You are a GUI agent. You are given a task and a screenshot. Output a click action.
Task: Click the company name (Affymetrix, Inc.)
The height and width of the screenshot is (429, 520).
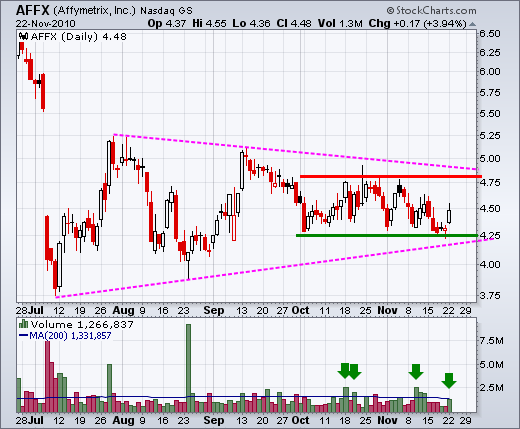tap(94, 11)
